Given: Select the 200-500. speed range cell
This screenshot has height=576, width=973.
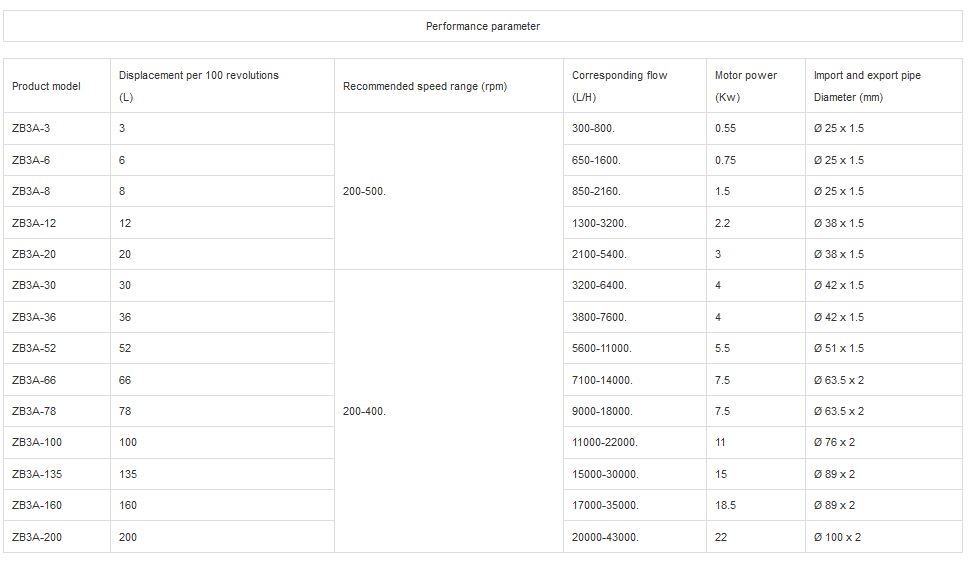Looking at the screenshot, I should pyautogui.click(x=364, y=191).
